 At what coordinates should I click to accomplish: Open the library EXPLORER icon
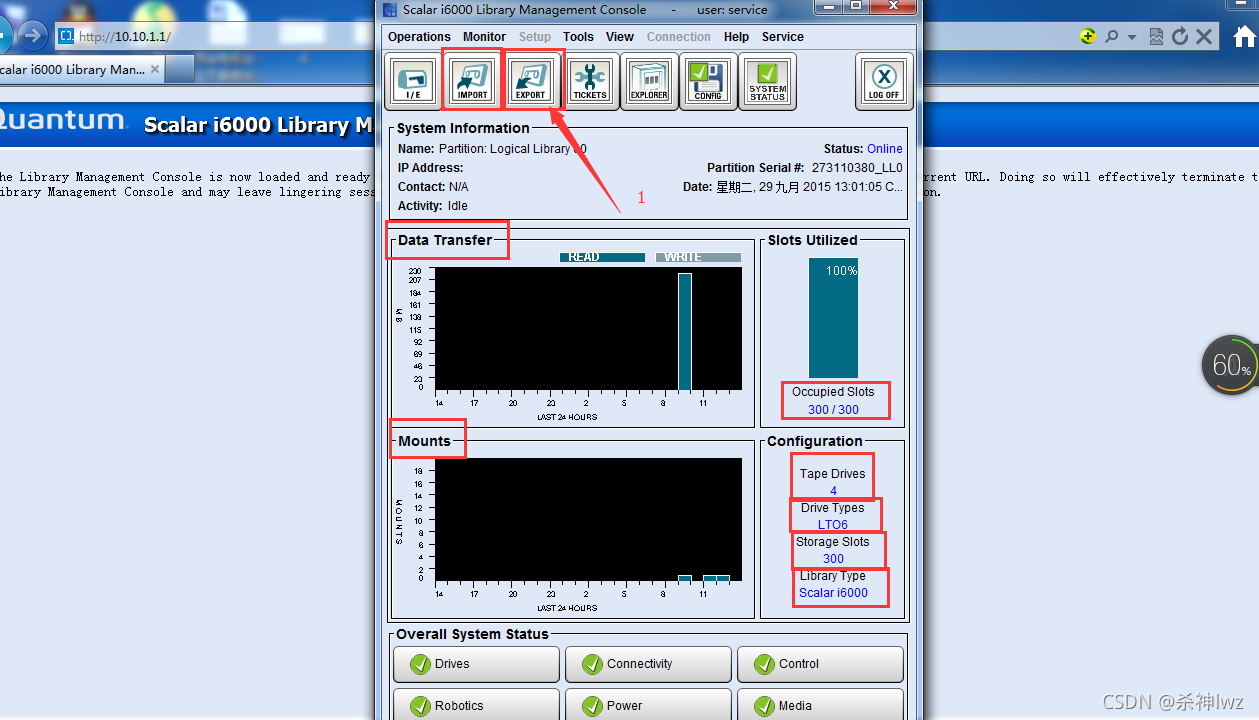[649, 81]
